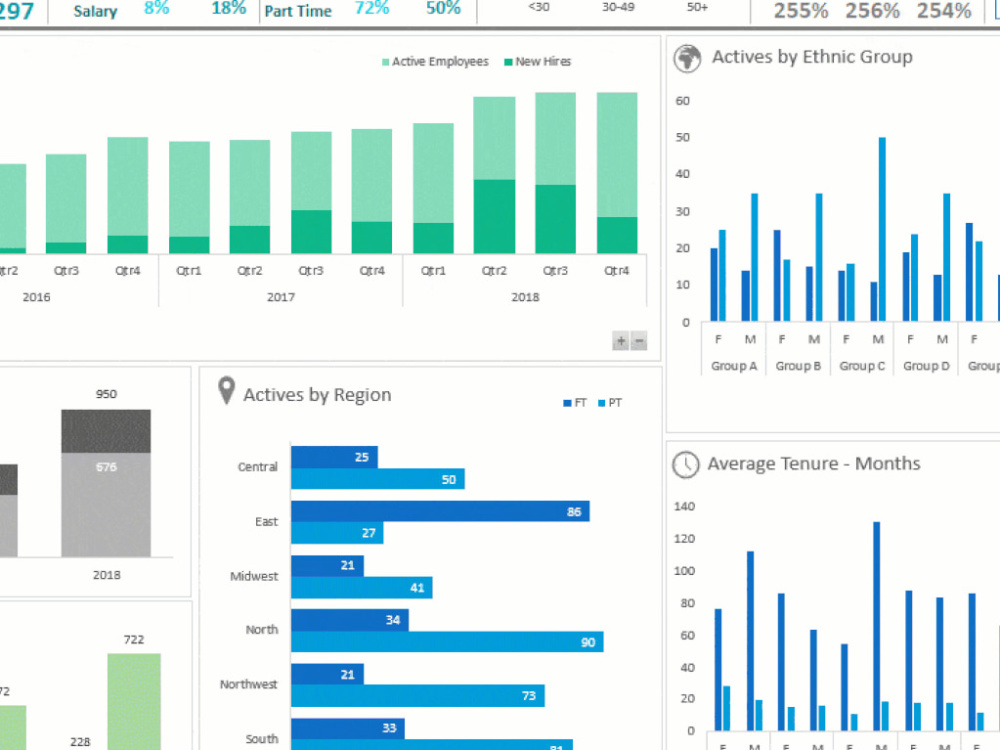Expand timeline chart with plus button

[621, 341]
